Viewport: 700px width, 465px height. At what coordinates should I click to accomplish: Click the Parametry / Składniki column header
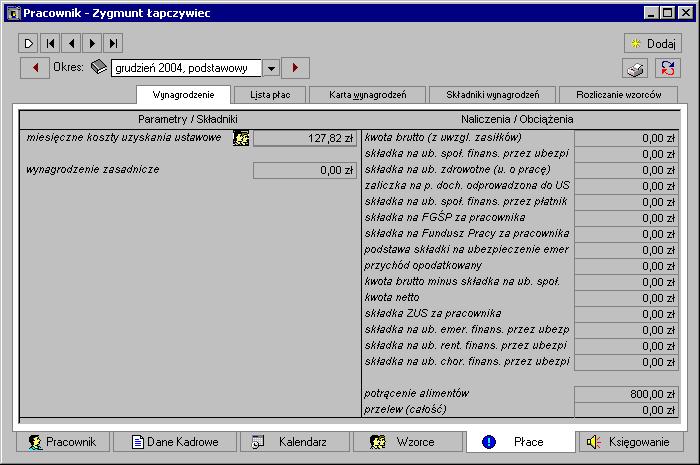click(188, 119)
